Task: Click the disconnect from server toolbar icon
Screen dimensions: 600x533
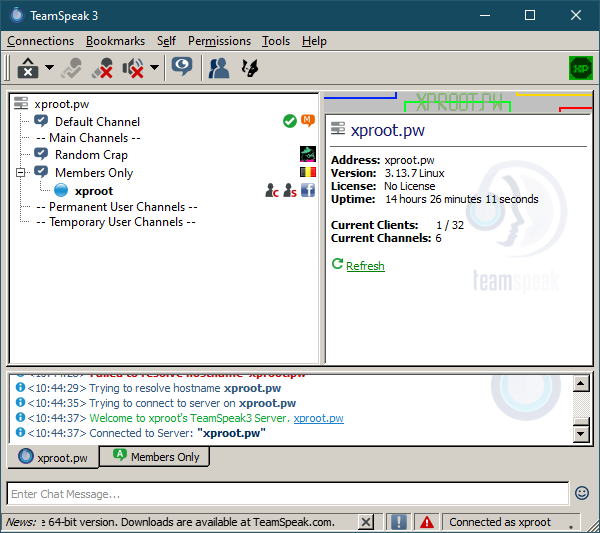Action: 28,68
